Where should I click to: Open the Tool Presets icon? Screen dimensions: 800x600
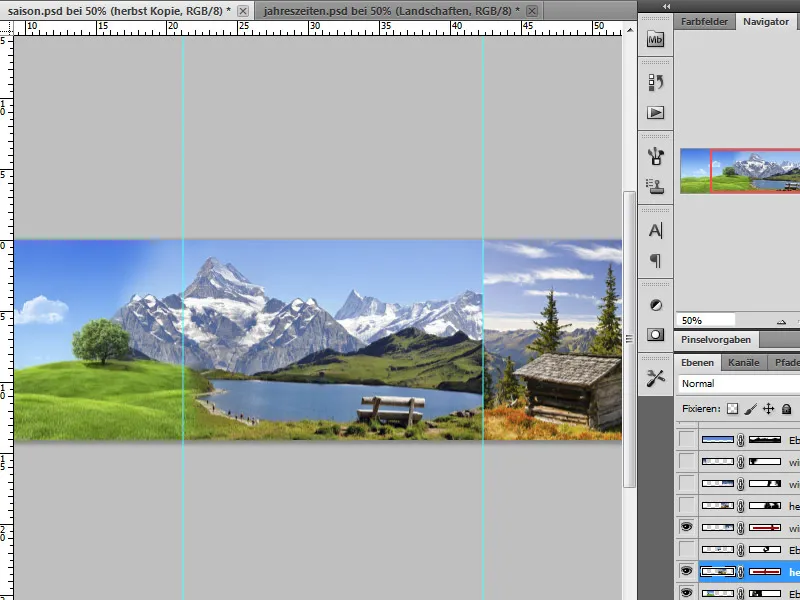pos(655,379)
